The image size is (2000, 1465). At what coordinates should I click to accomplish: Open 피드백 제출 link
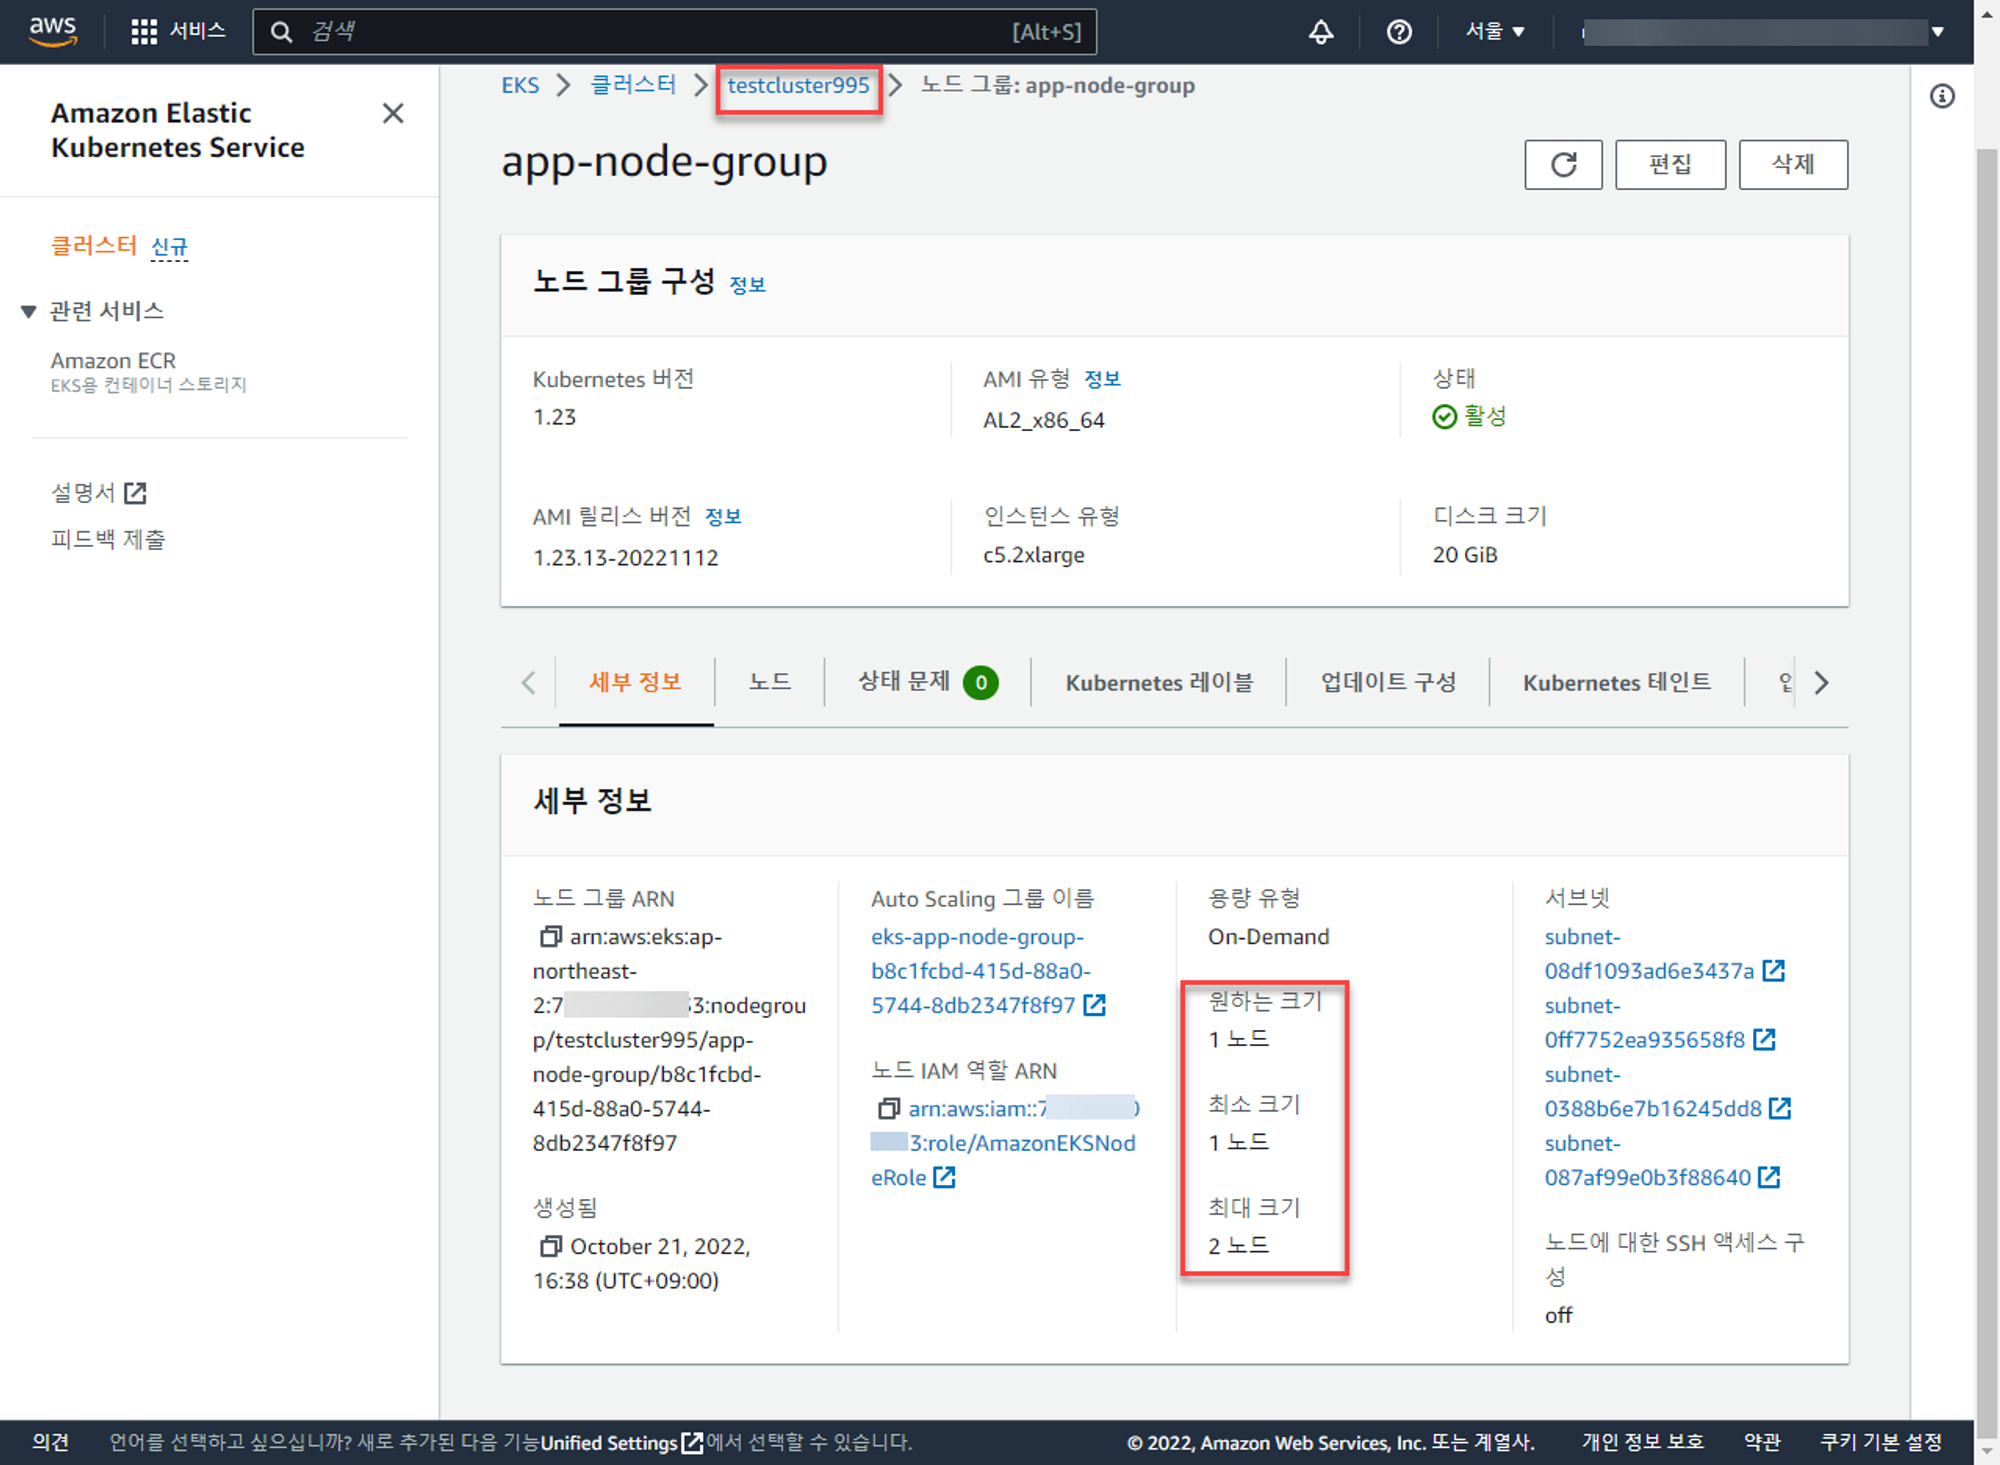pyautogui.click(x=108, y=539)
